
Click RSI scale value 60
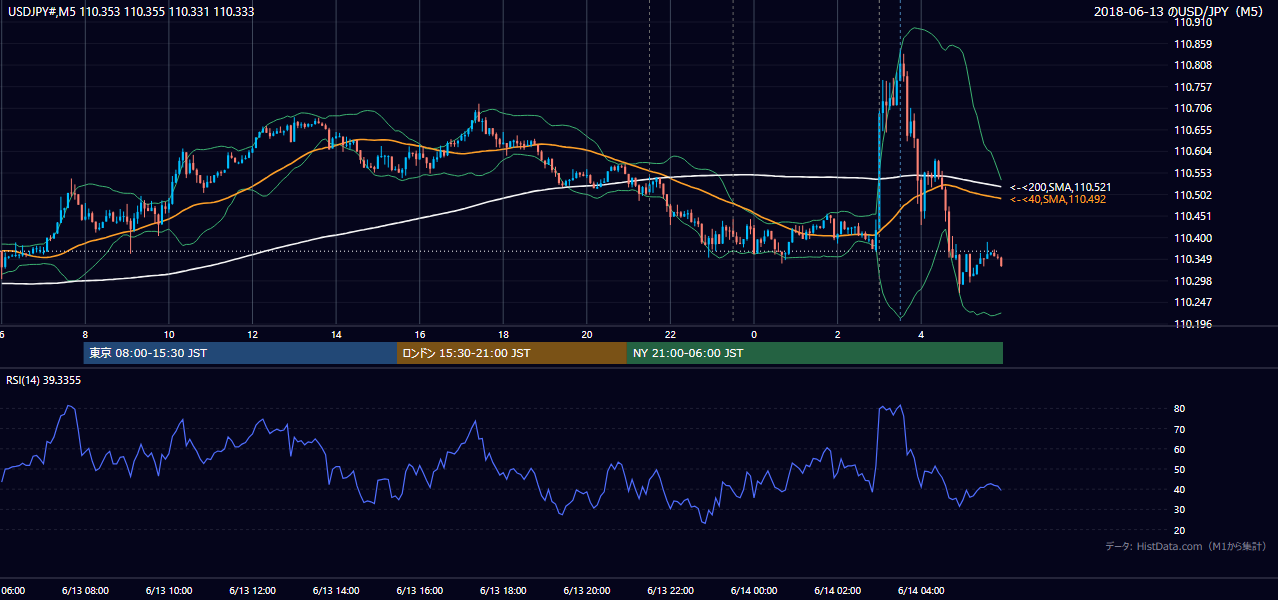click(1180, 449)
